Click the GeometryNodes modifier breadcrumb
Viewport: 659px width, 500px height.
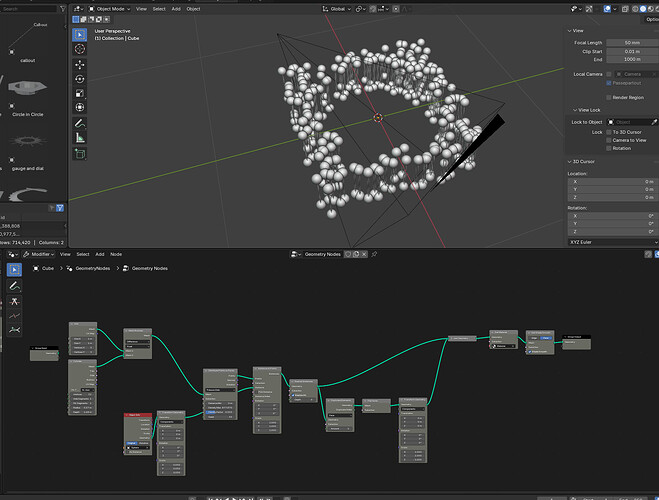[88, 268]
